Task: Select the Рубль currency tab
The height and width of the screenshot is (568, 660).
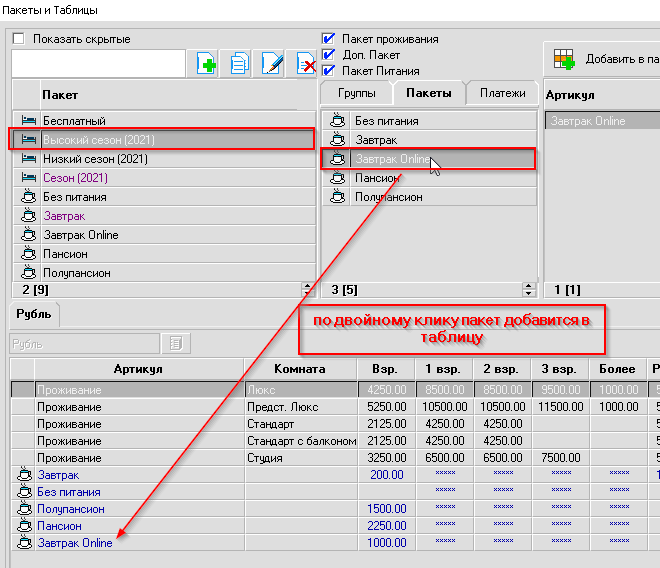Action: coord(33,314)
